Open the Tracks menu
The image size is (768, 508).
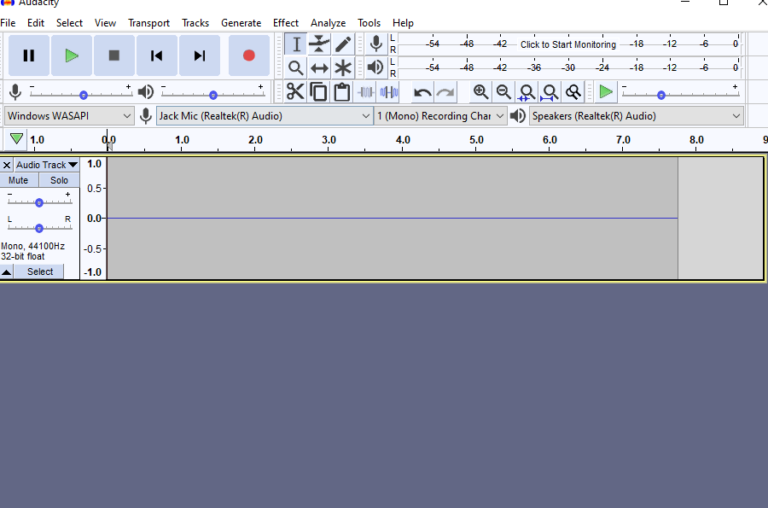(195, 23)
